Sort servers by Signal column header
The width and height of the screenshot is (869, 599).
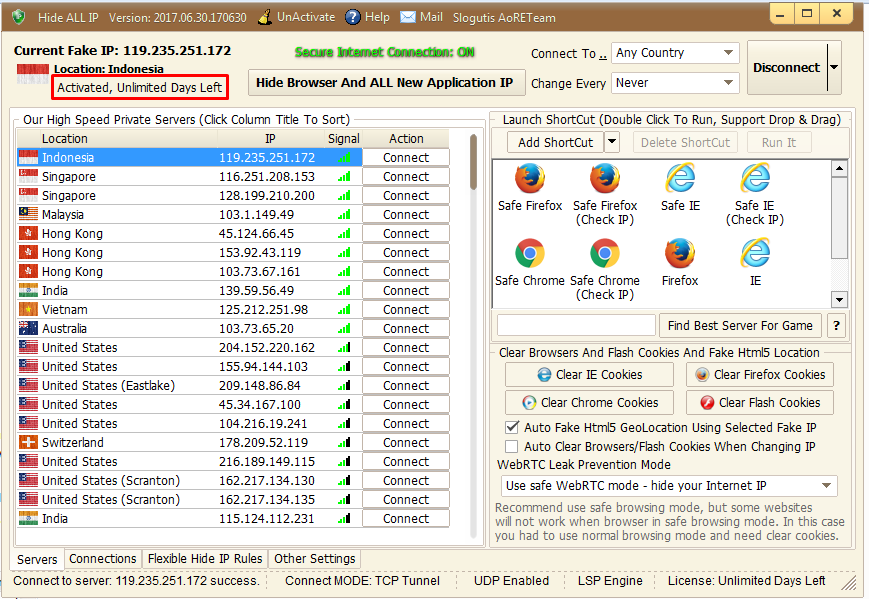pos(344,139)
